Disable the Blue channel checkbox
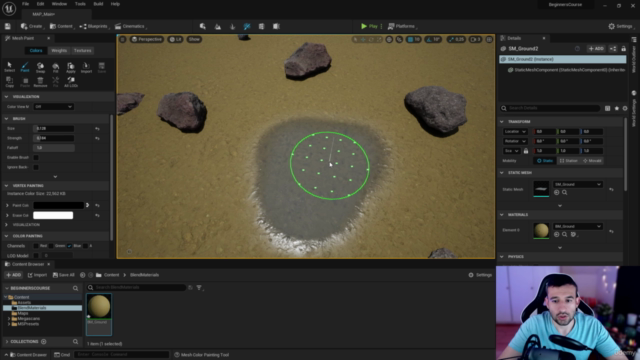640x360 pixels. tap(69, 246)
